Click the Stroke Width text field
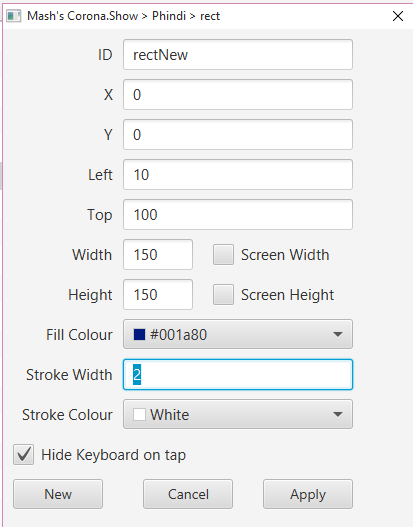413x527 pixels. tap(238, 374)
